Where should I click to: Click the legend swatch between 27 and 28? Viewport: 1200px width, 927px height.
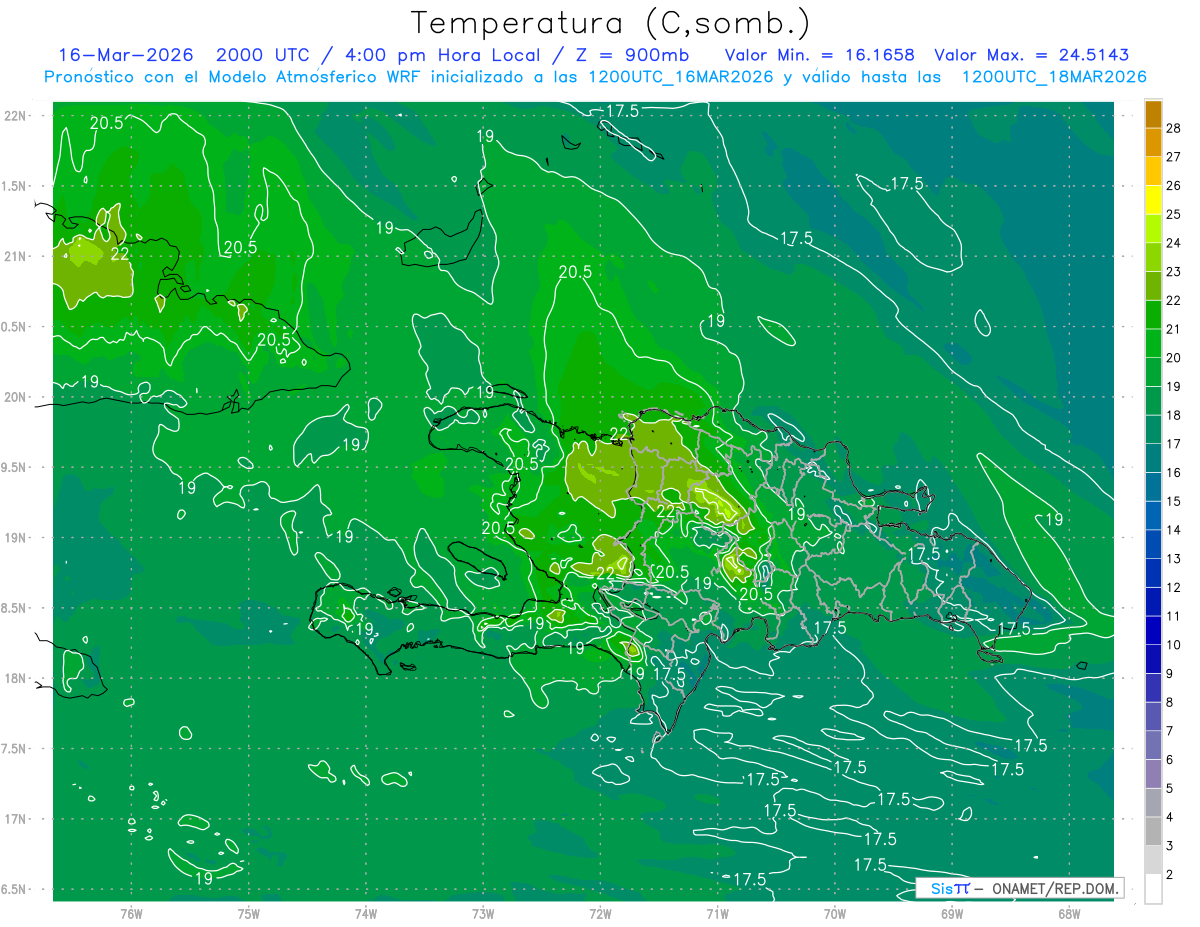[x=1153, y=142]
